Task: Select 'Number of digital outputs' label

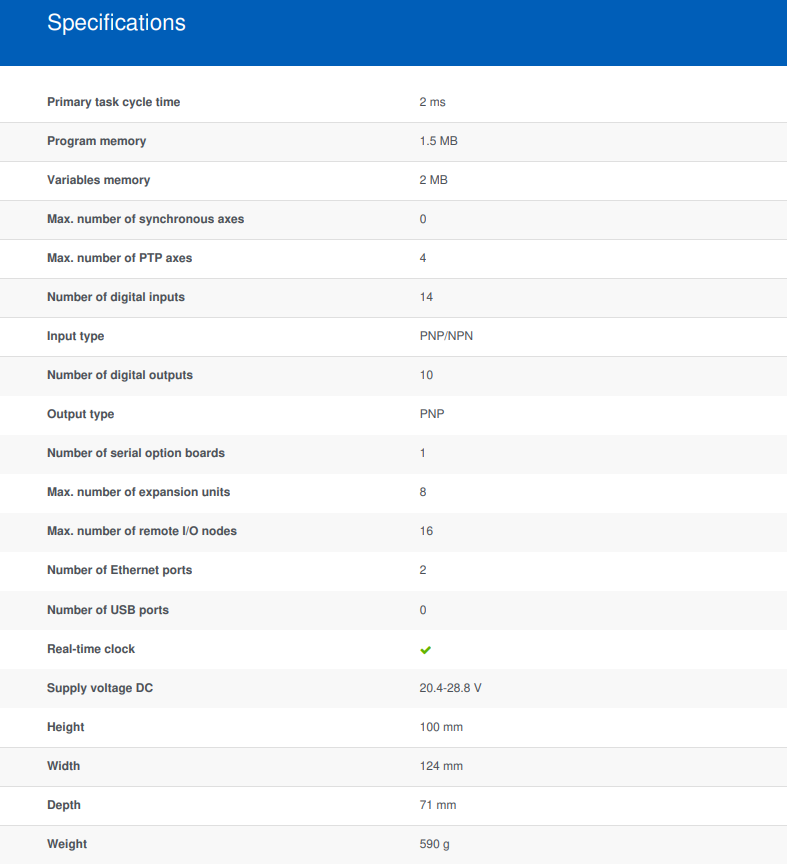Action: coord(120,375)
